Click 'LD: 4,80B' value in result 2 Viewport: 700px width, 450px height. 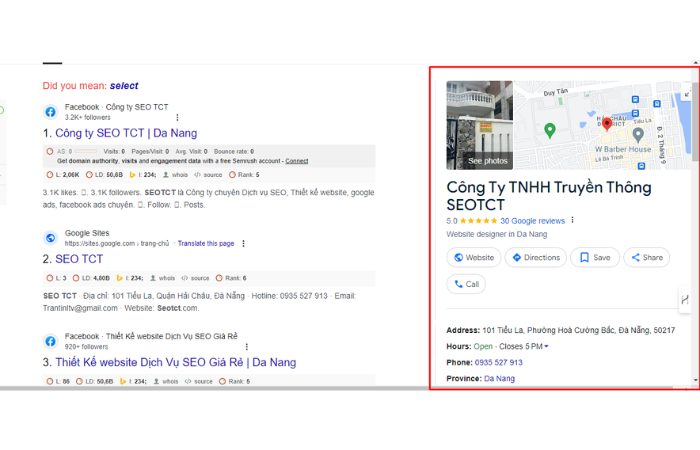coord(96,278)
